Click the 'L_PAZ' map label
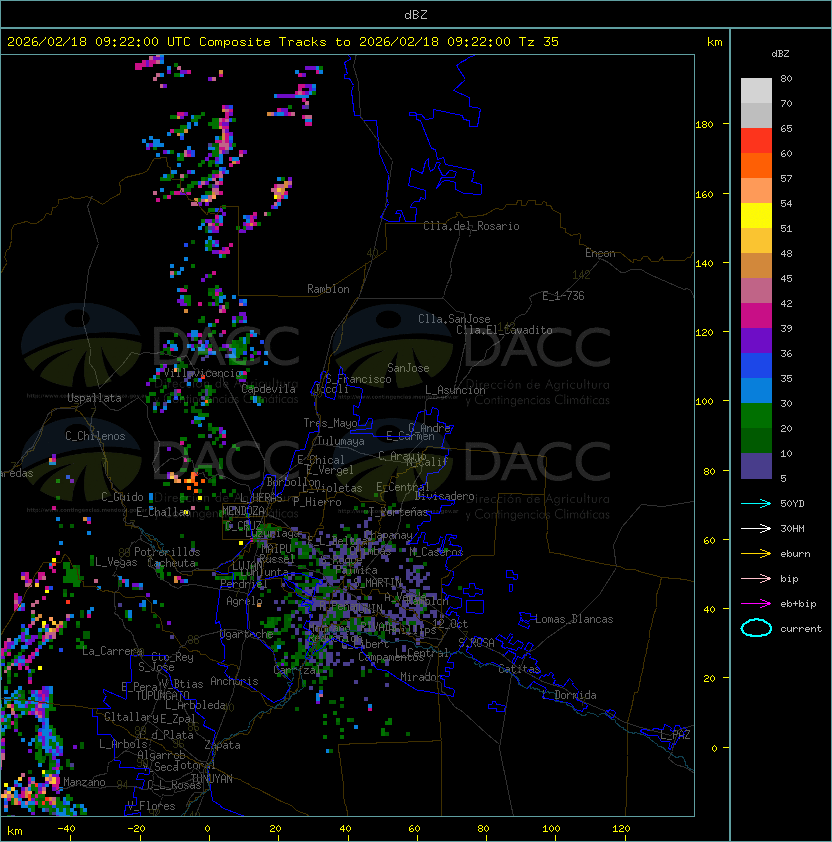Image resolution: width=832 pixels, height=842 pixels. coord(675,735)
